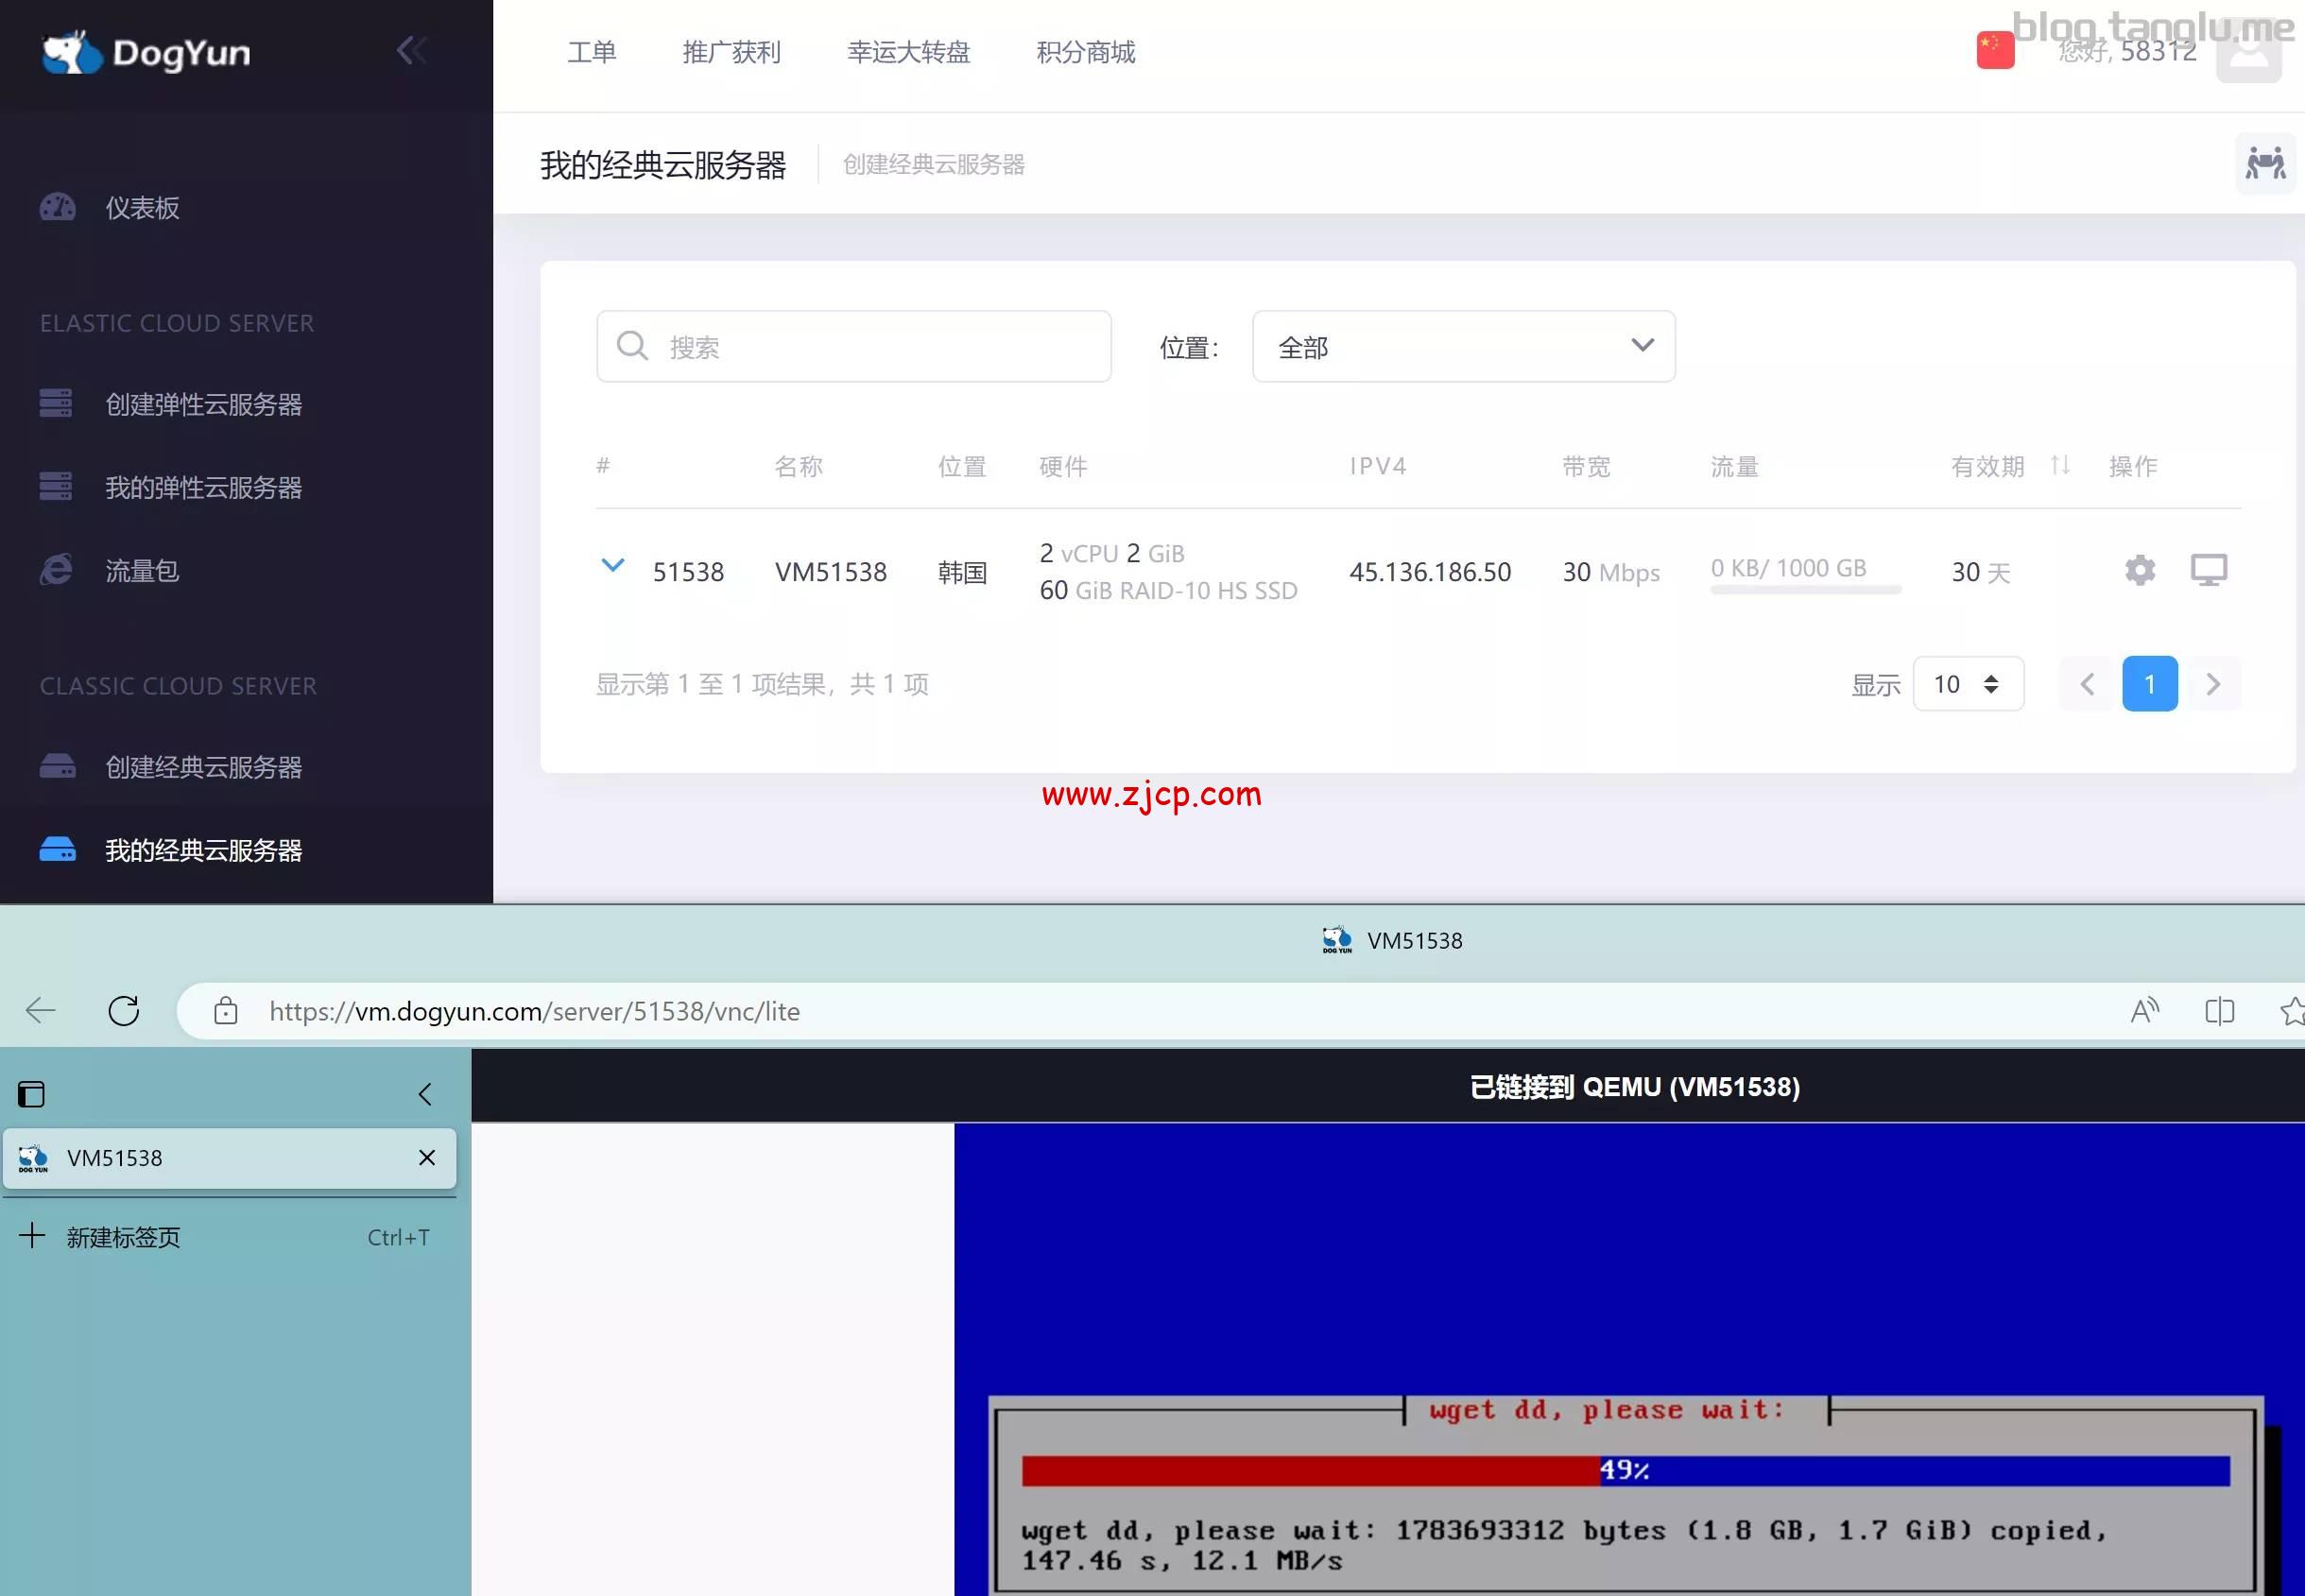Reload the VNC browser page
The height and width of the screenshot is (1596, 2305).
(124, 1011)
